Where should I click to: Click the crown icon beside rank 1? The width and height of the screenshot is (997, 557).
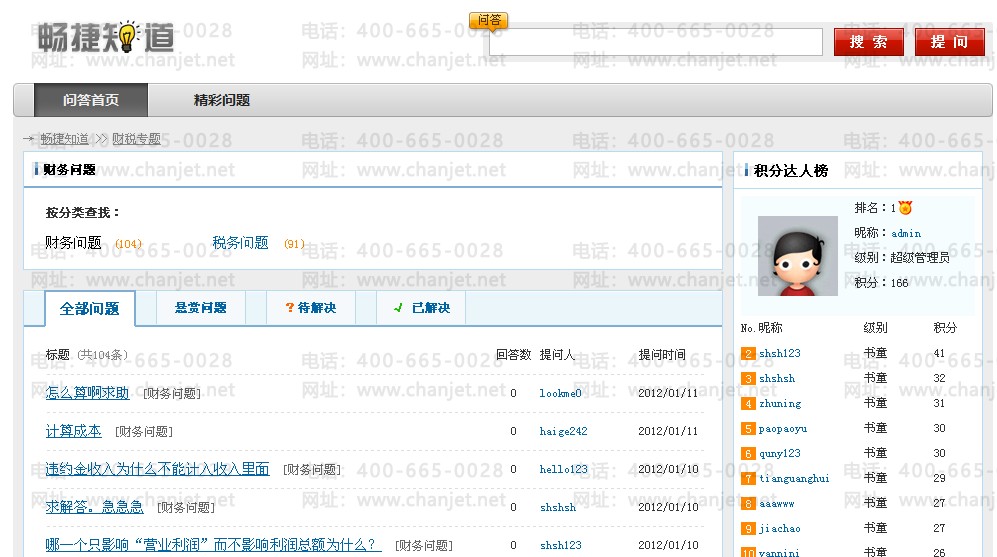pyautogui.click(x=905, y=208)
